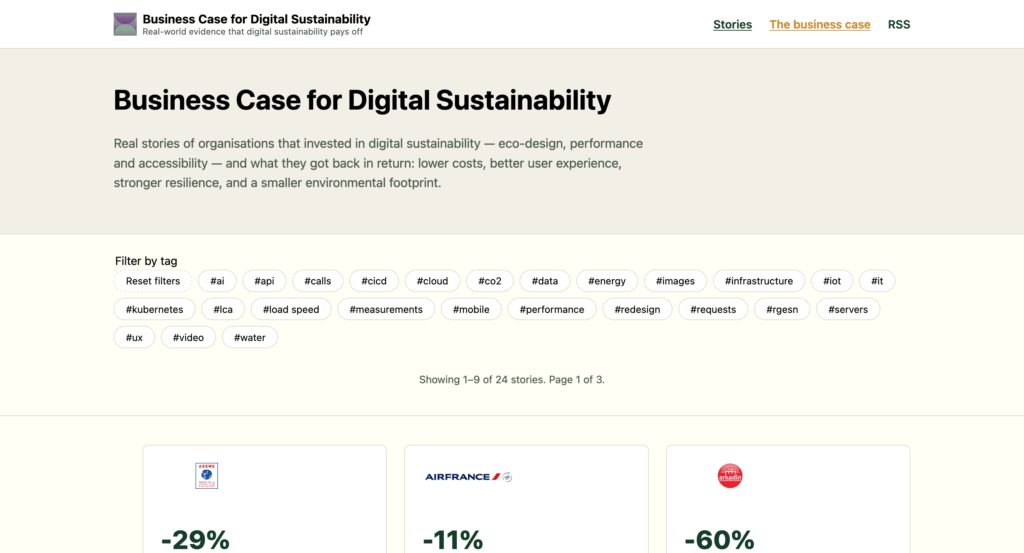Select the #cloud tag filter
This screenshot has width=1024, height=553.
(432, 281)
